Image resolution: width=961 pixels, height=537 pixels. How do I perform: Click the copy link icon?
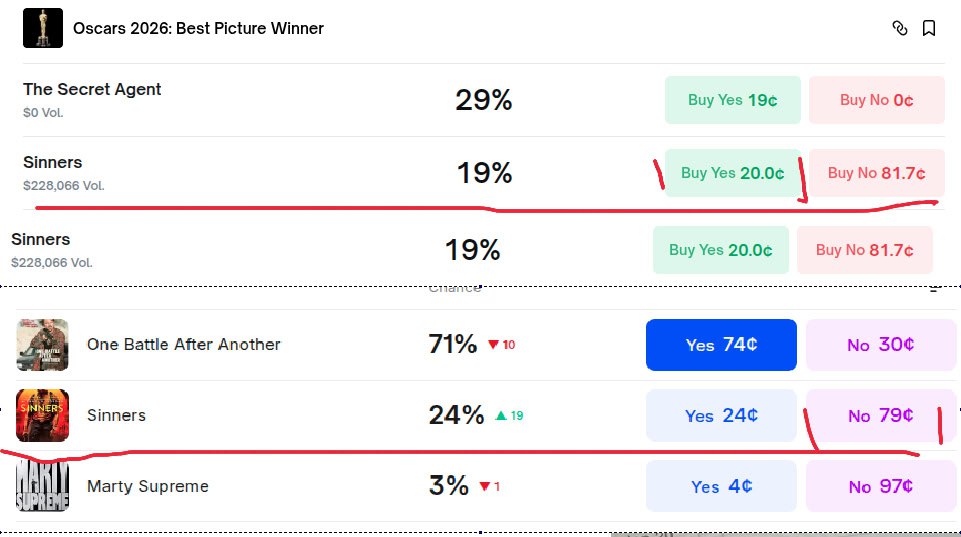(899, 28)
